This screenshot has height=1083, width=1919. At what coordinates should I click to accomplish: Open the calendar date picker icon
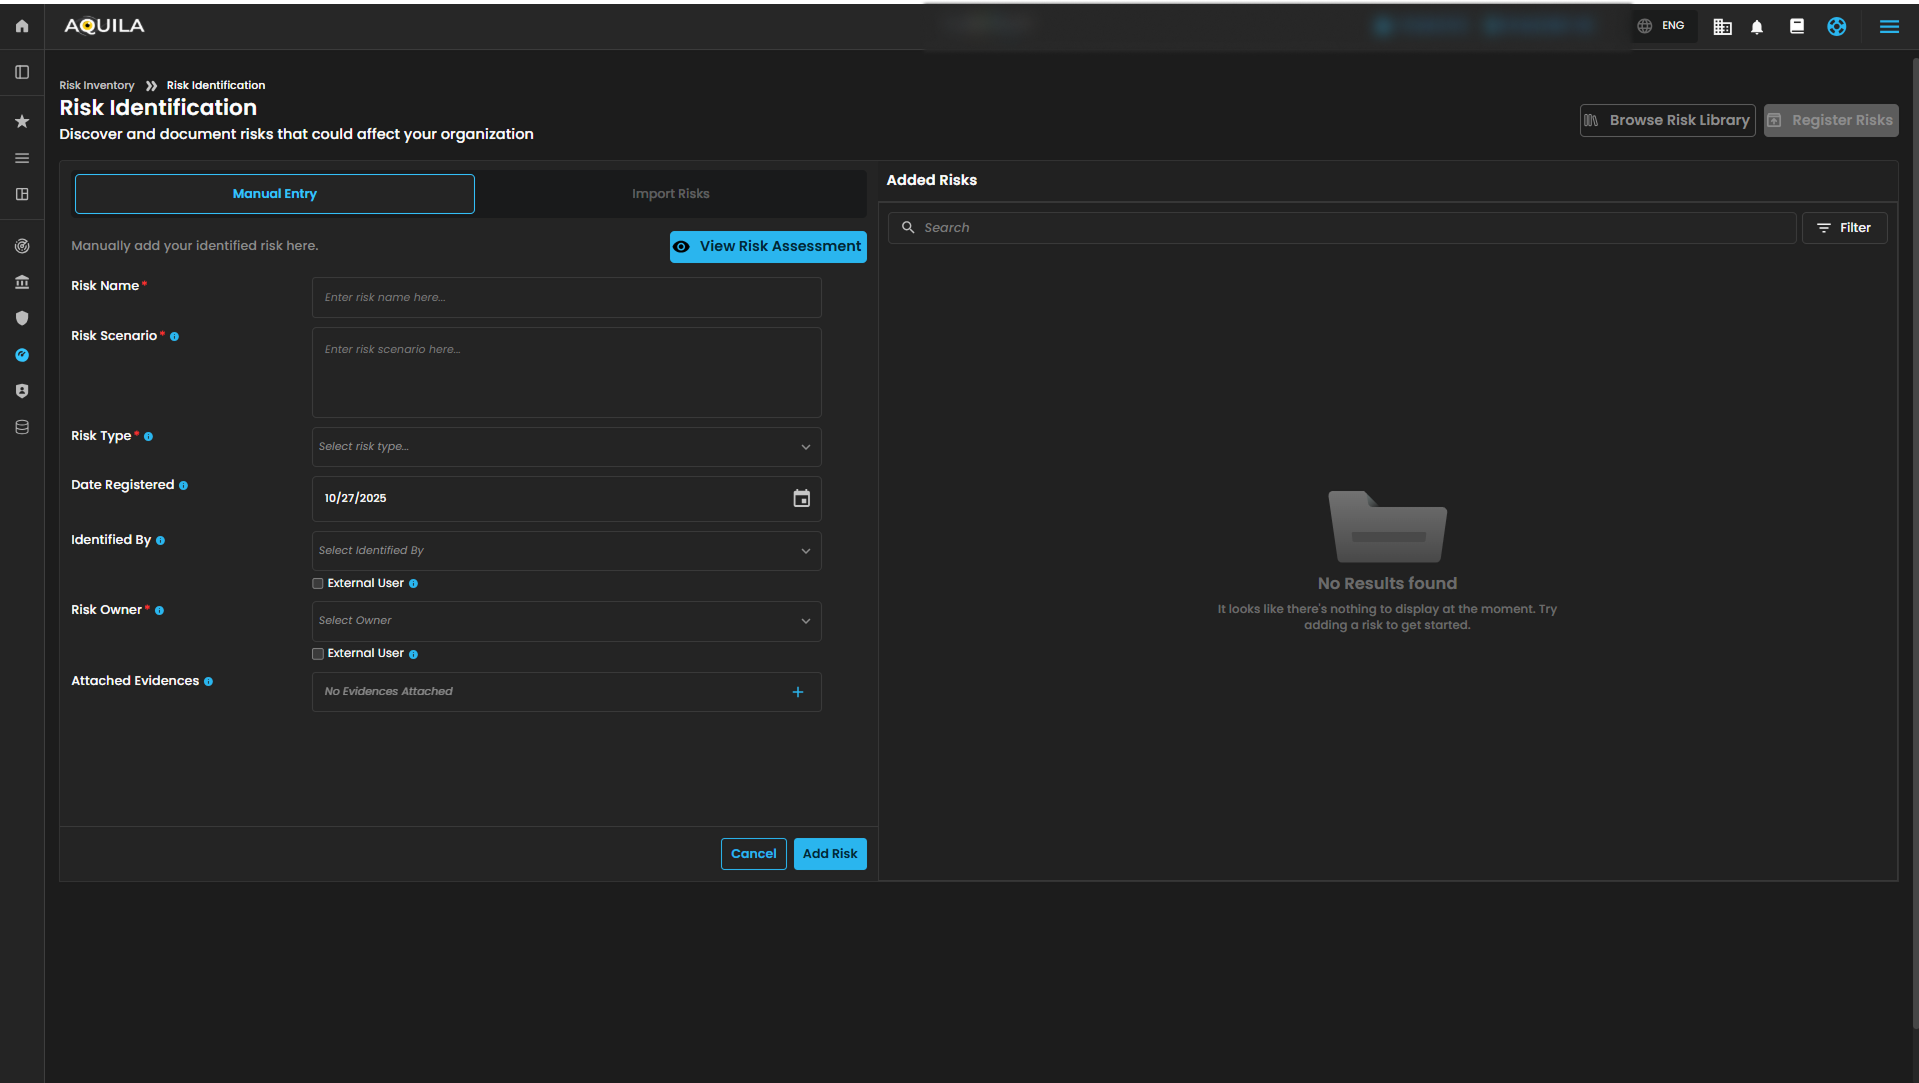click(x=801, y=498)
